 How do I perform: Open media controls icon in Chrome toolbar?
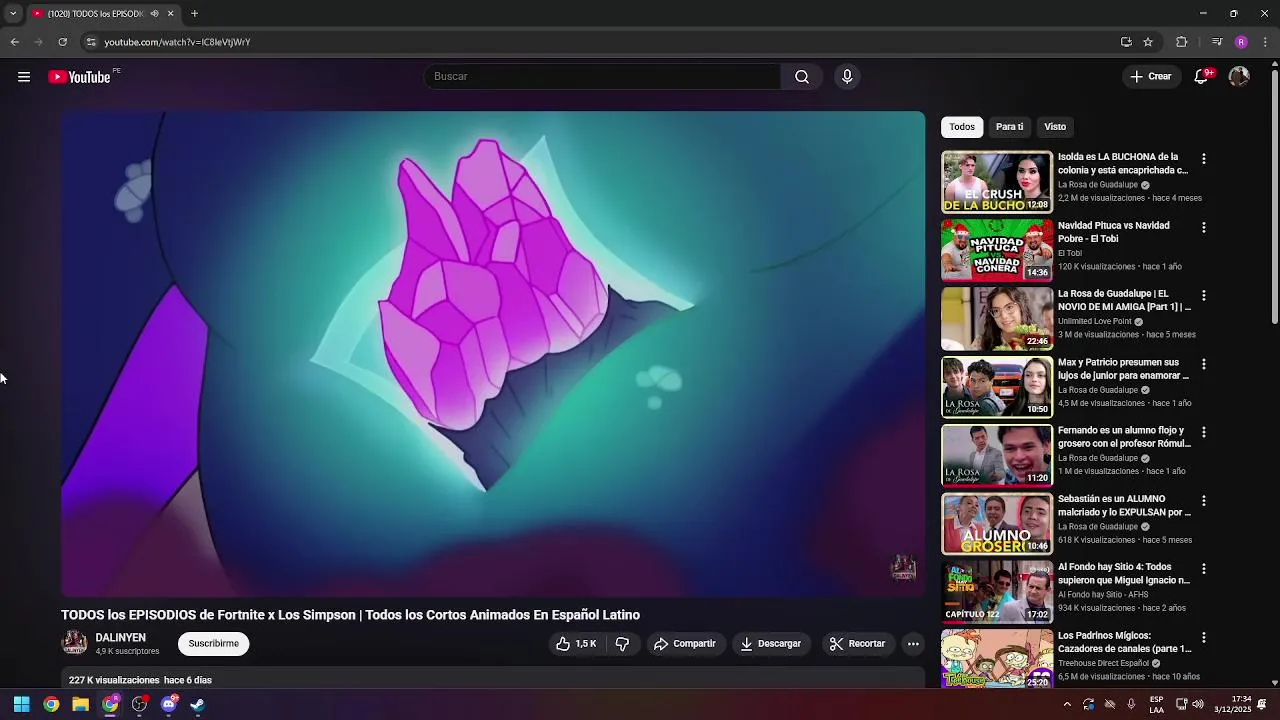1217,42
